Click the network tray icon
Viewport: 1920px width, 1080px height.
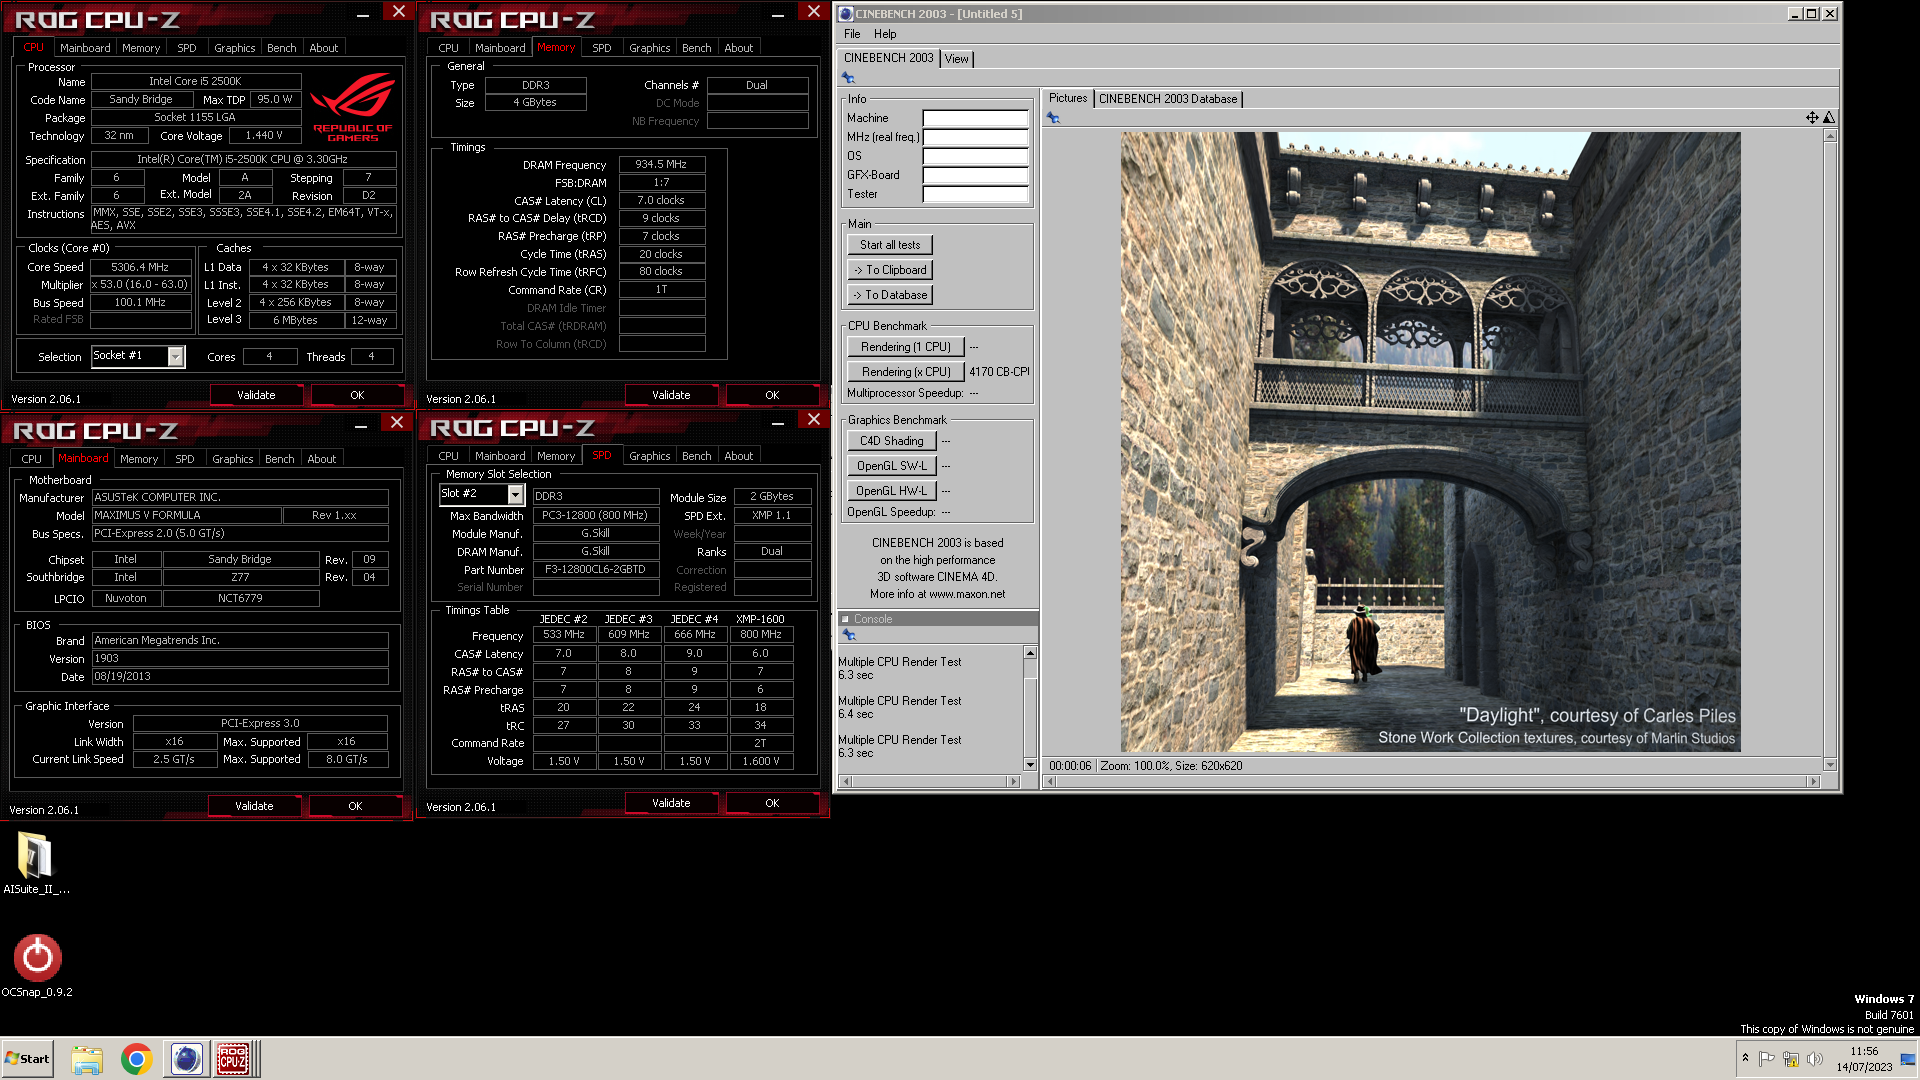[1791, 1058]
